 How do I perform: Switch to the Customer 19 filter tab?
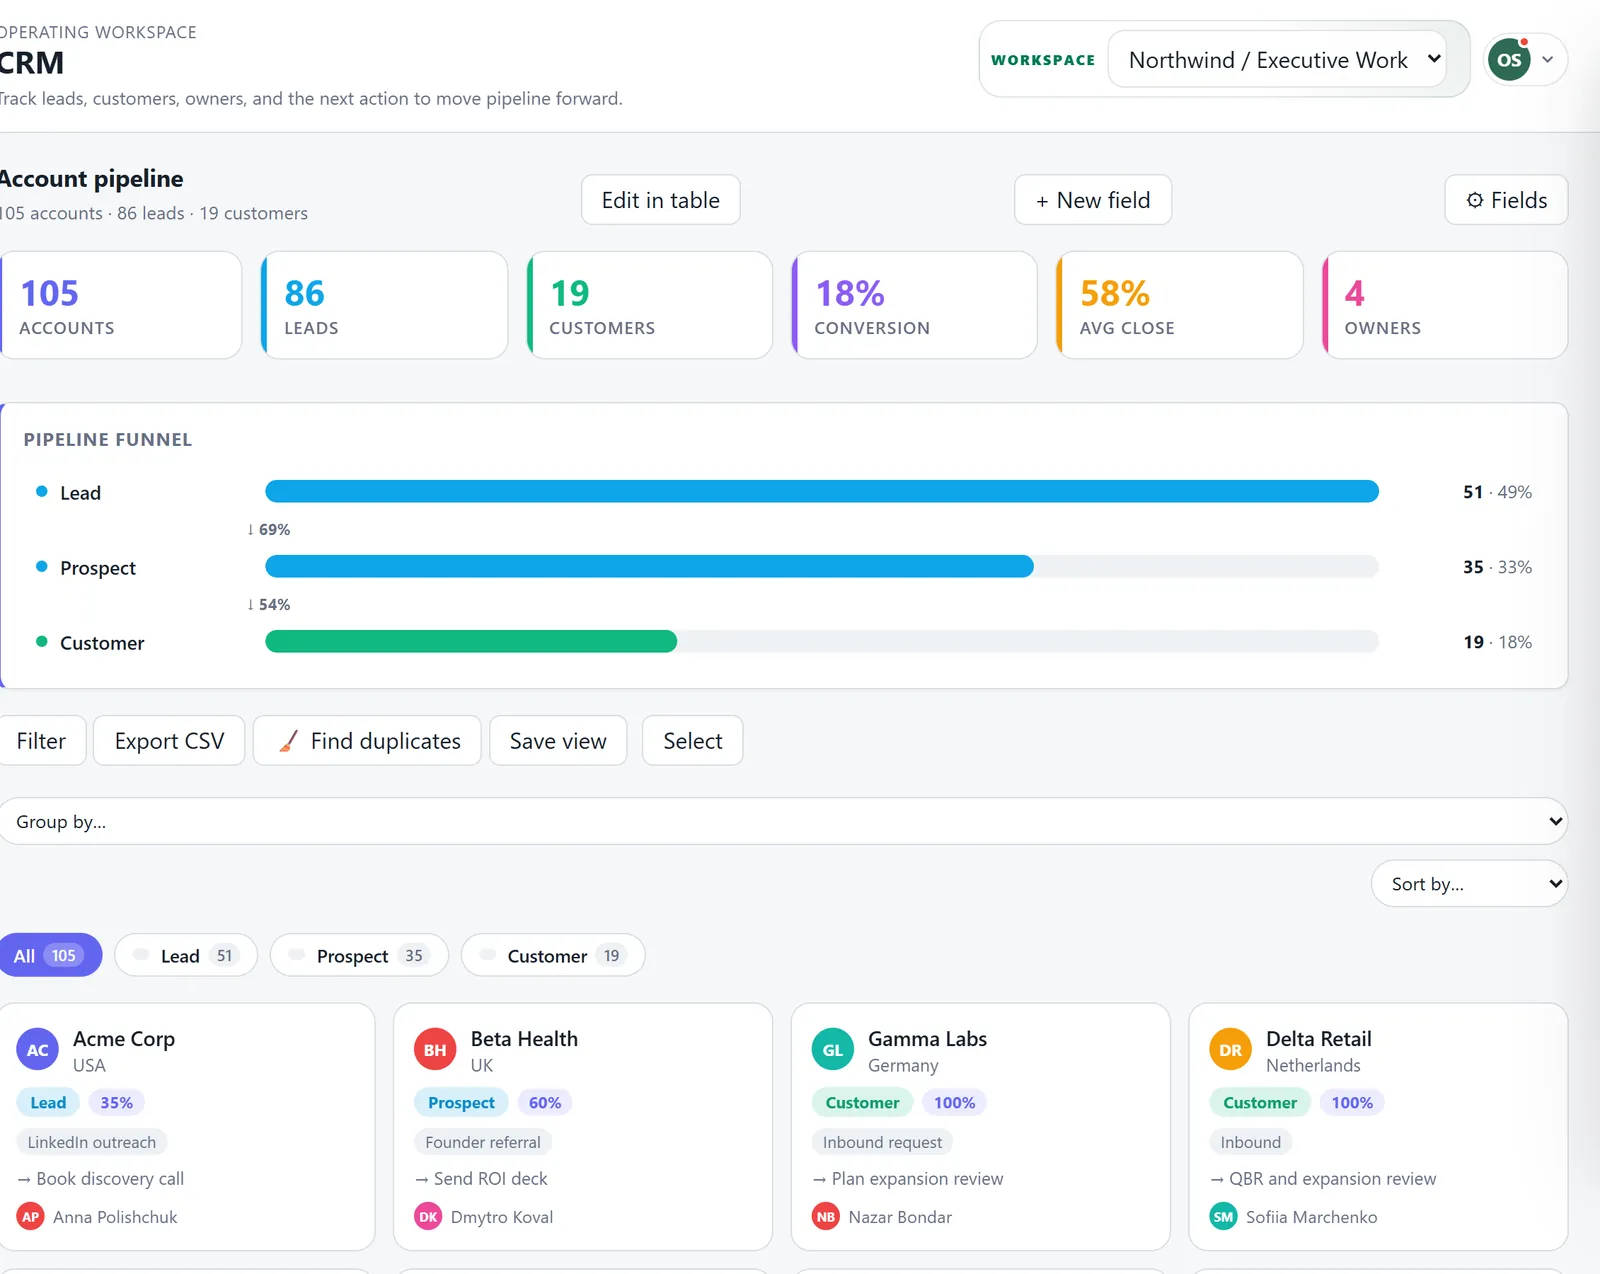[553, 956]
